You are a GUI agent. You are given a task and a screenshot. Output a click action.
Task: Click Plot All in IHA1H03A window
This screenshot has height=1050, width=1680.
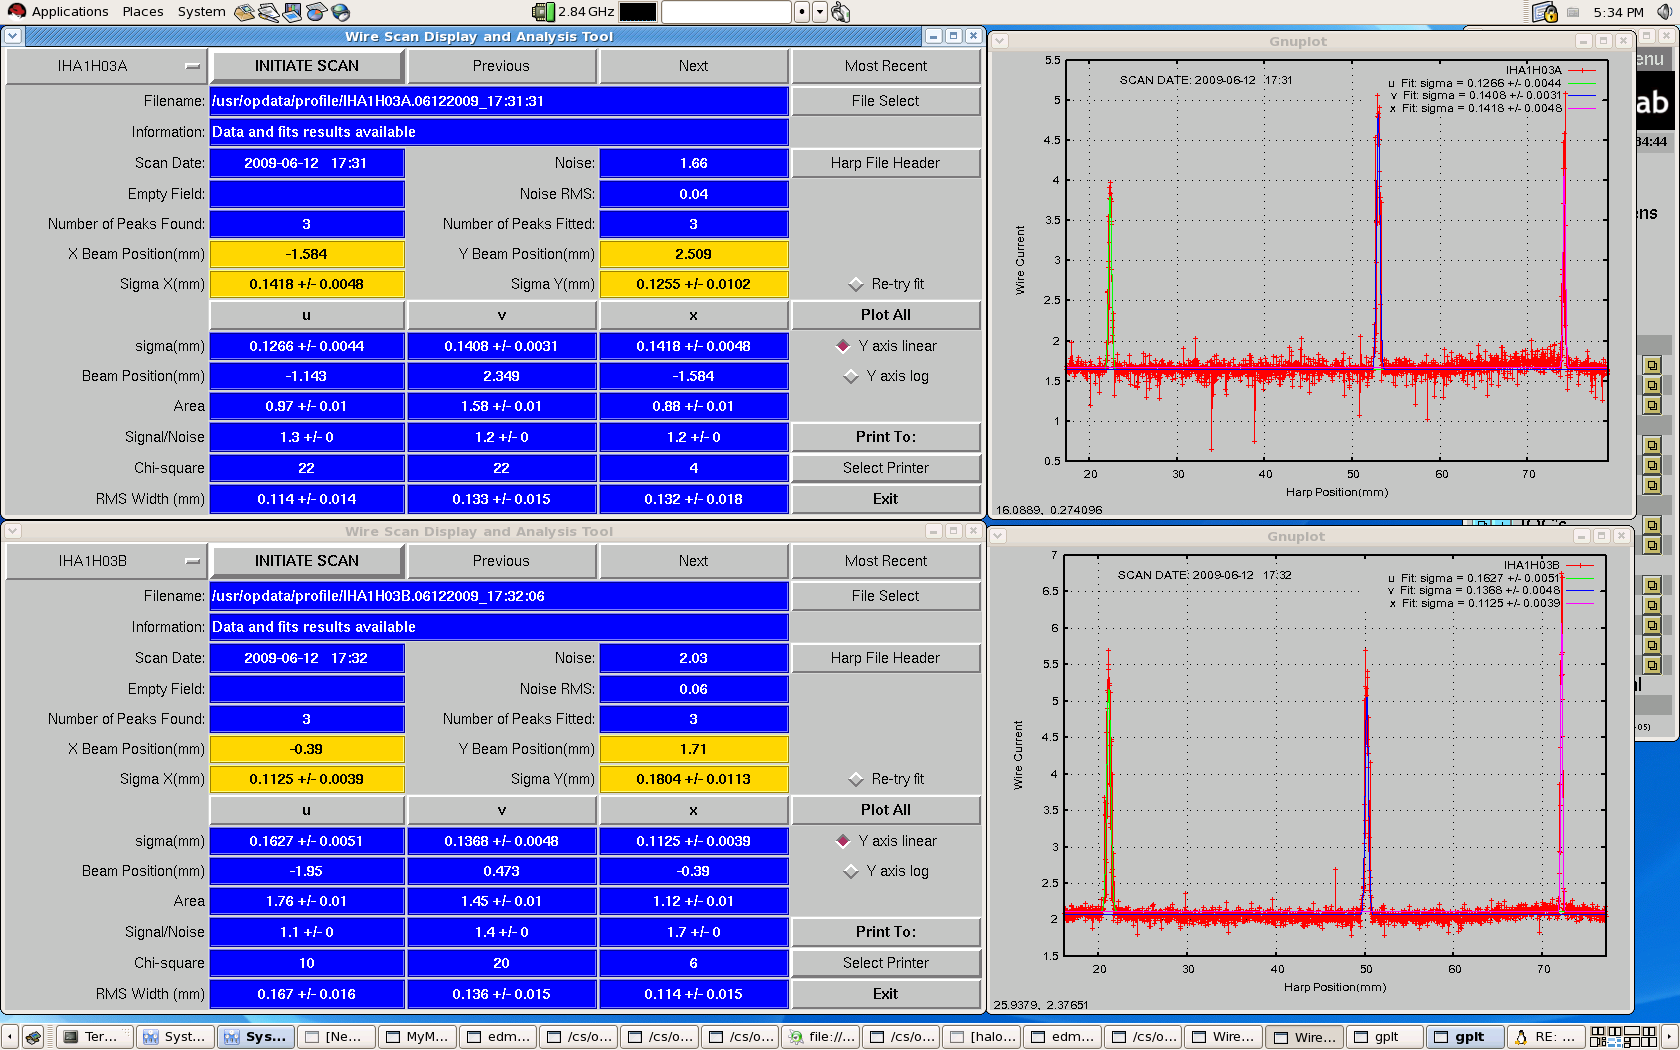[886, 315]
